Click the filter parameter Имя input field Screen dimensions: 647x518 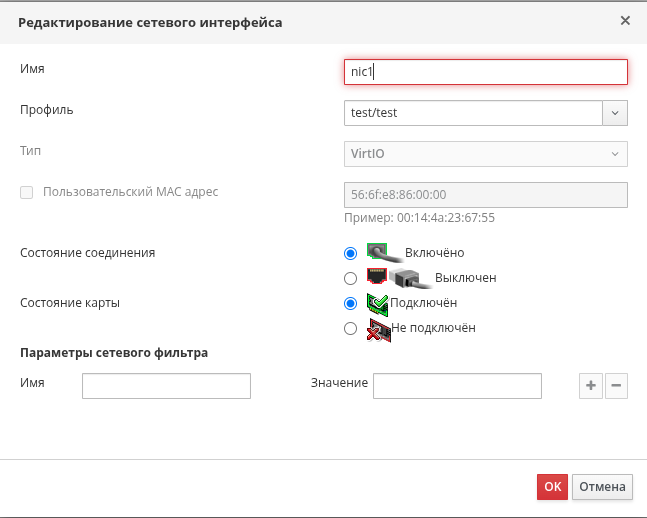(166, 386)
